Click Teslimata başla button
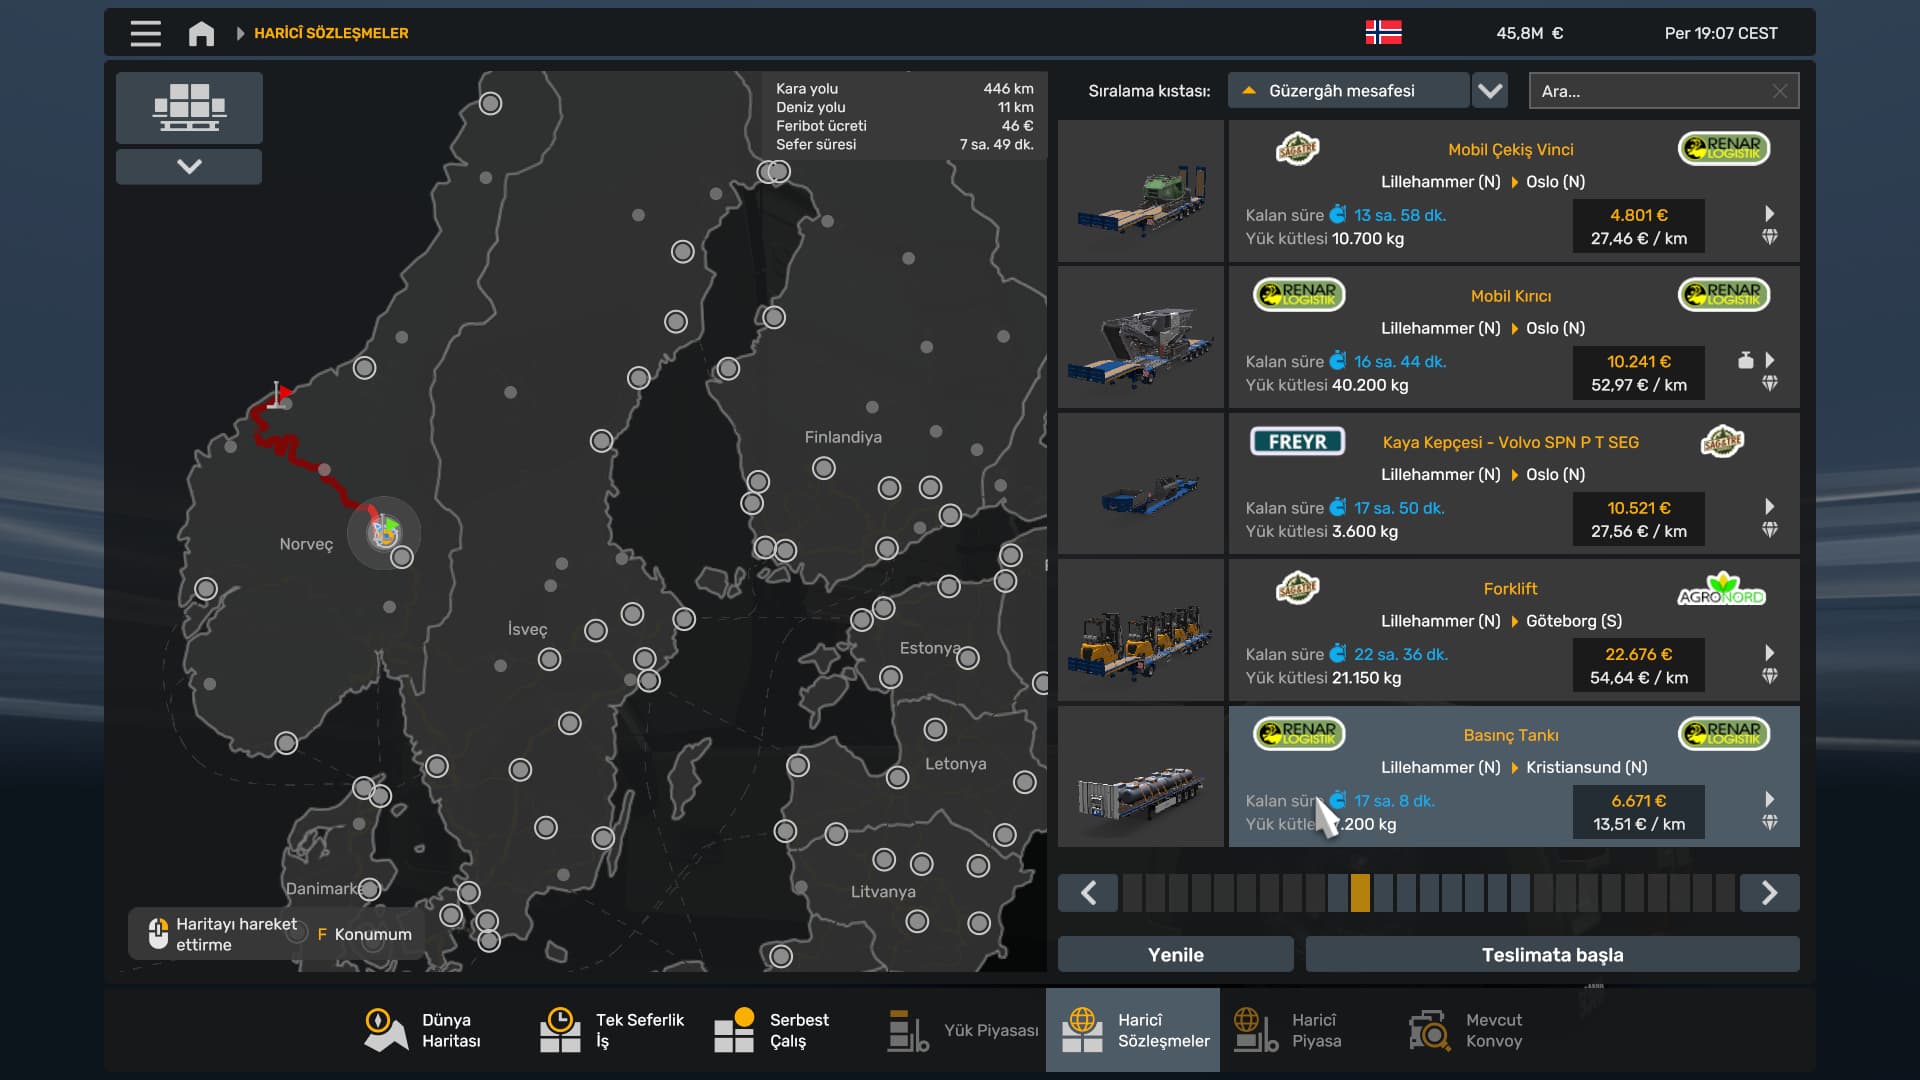The image size is (1920, 1080). pyautogui.click(x=1552, y=954)
